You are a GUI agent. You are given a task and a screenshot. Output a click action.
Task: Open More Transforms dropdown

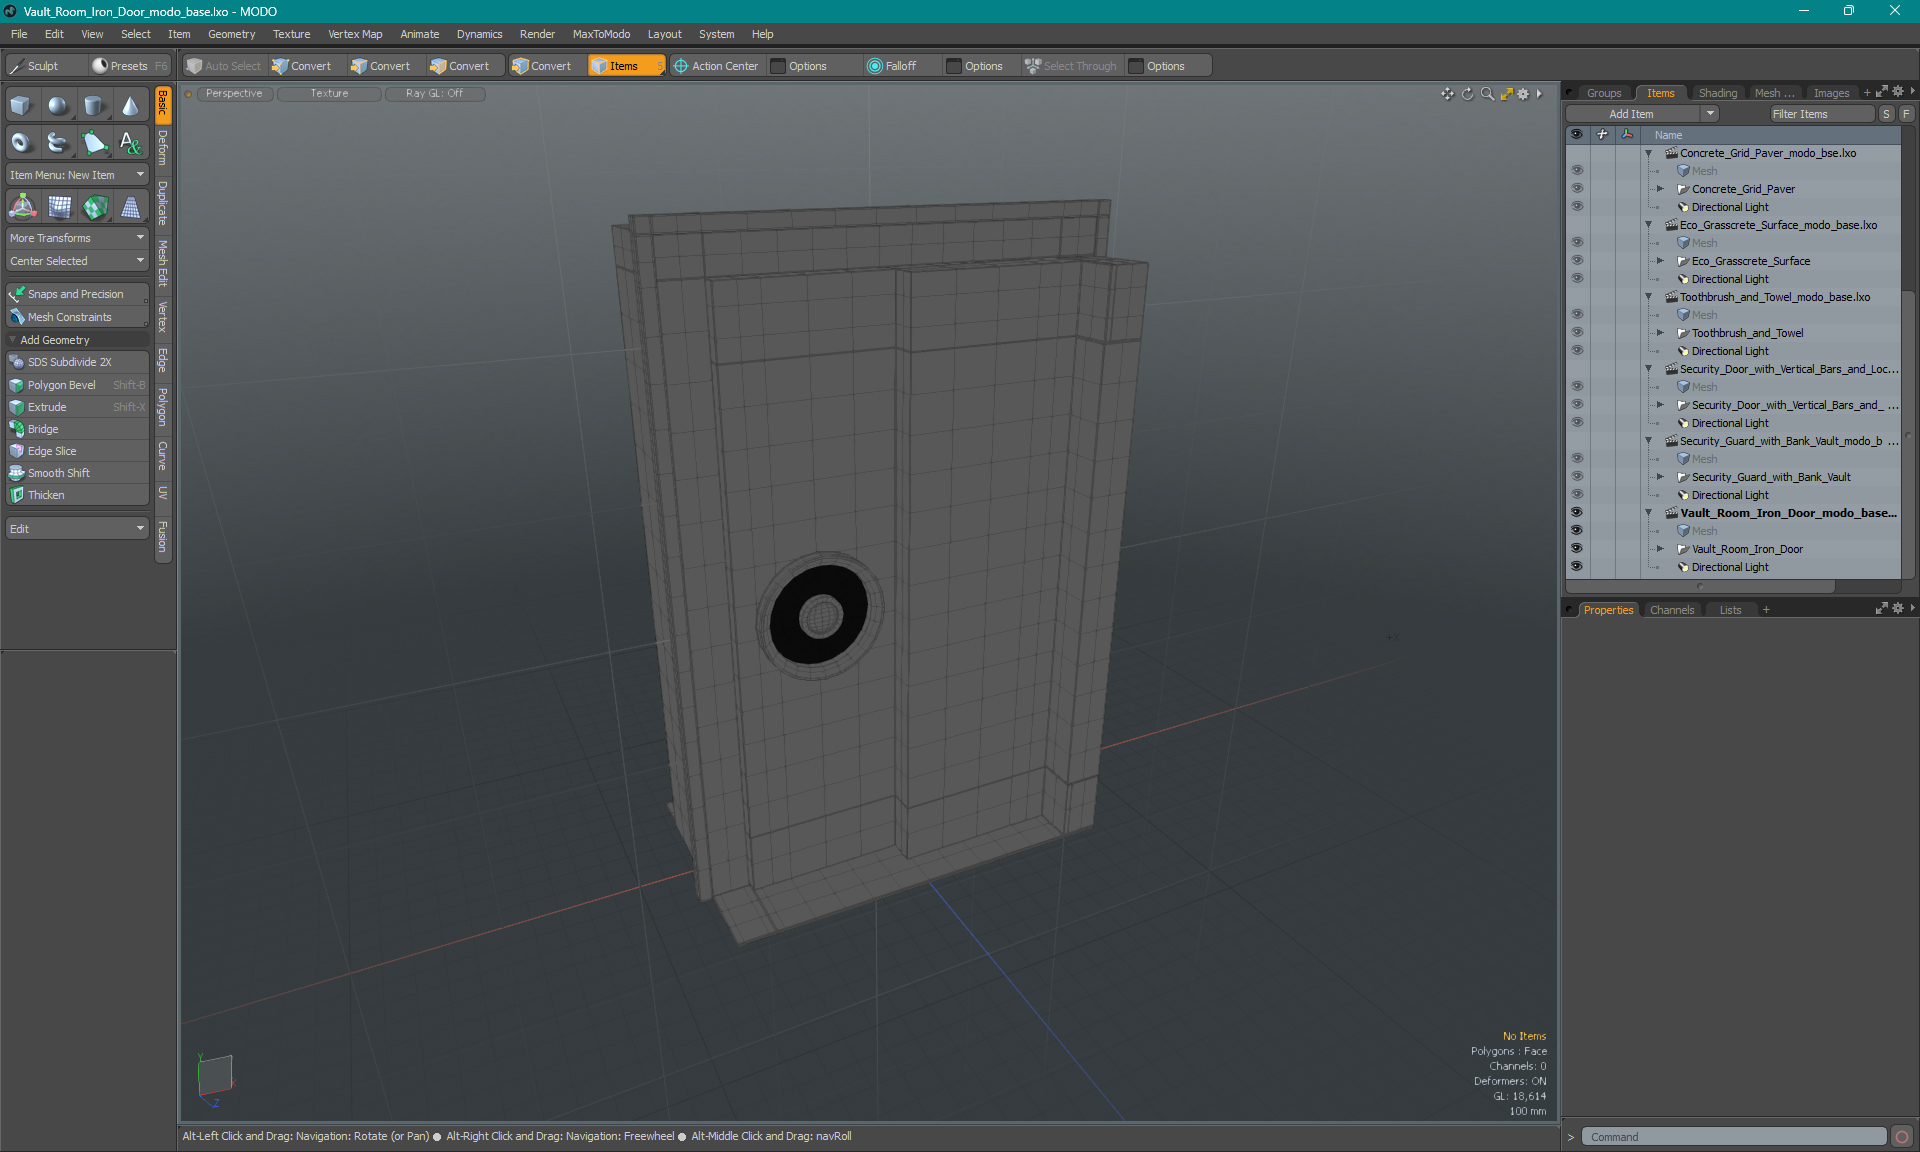pyautogui.click(x=77, y=238)
